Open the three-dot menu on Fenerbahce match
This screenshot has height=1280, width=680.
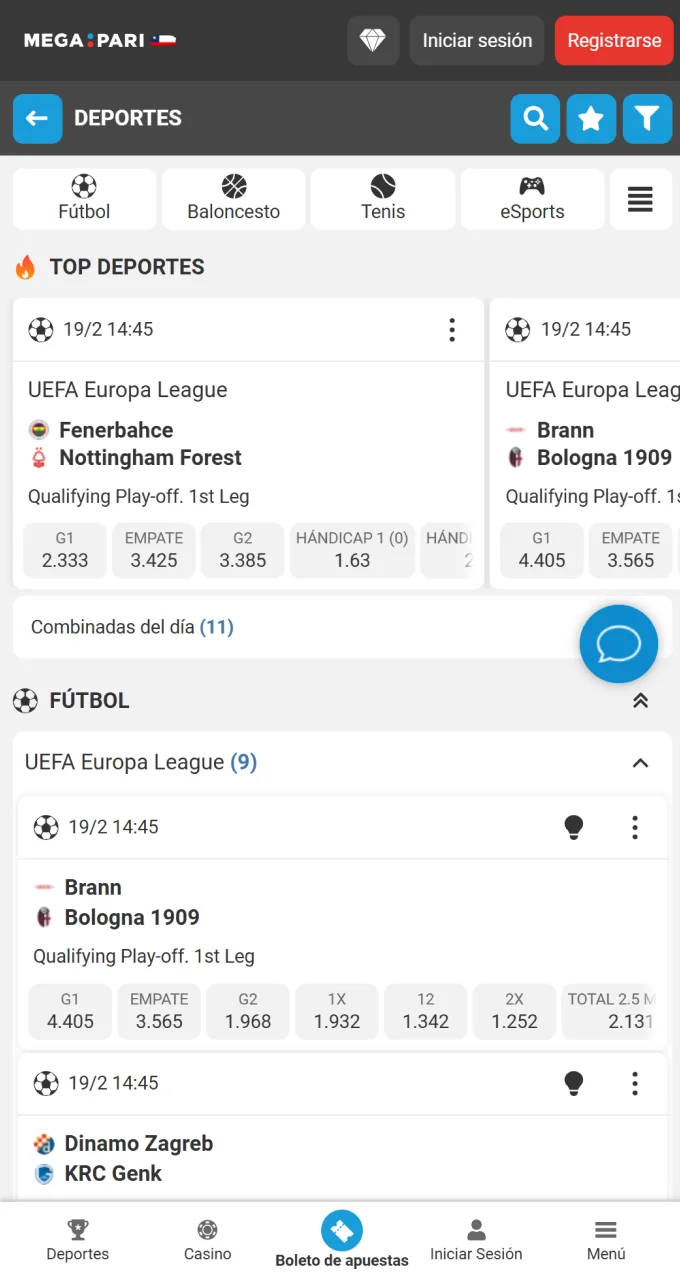tap(452, 329)
